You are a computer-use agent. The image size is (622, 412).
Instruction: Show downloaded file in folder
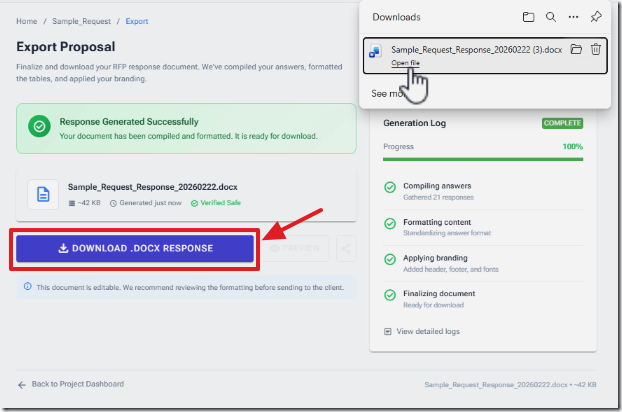(576, 49)
